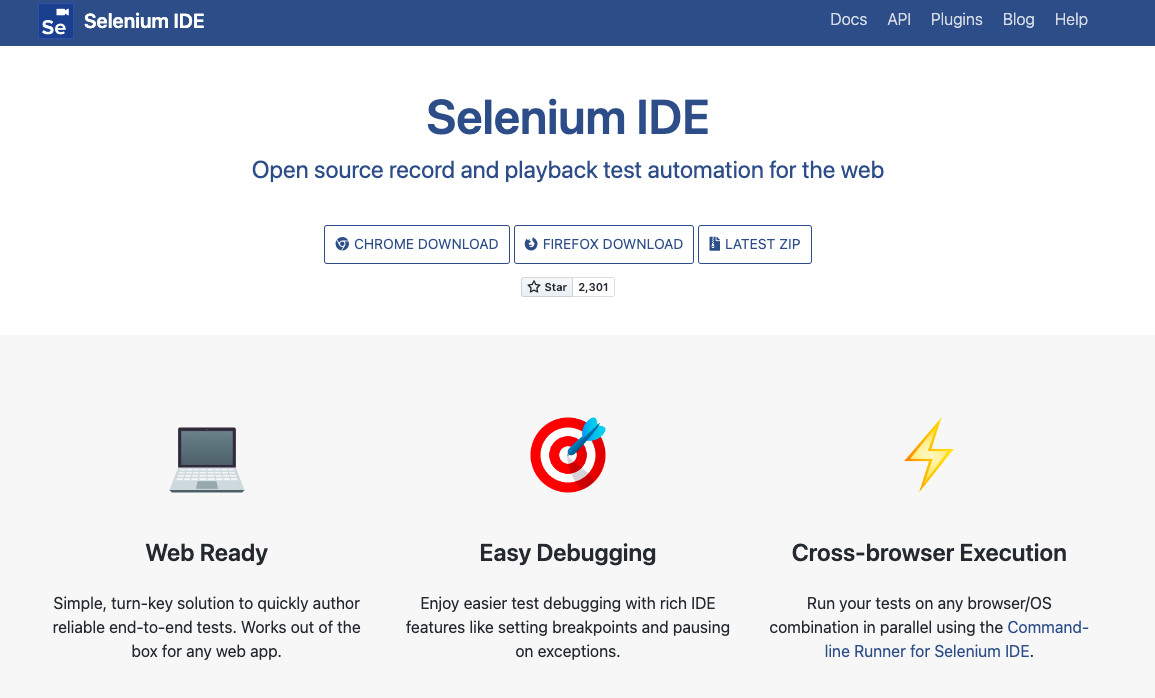Download the Latest Zip
Viewport: 1155px width, 698px height.
(755, 244)
